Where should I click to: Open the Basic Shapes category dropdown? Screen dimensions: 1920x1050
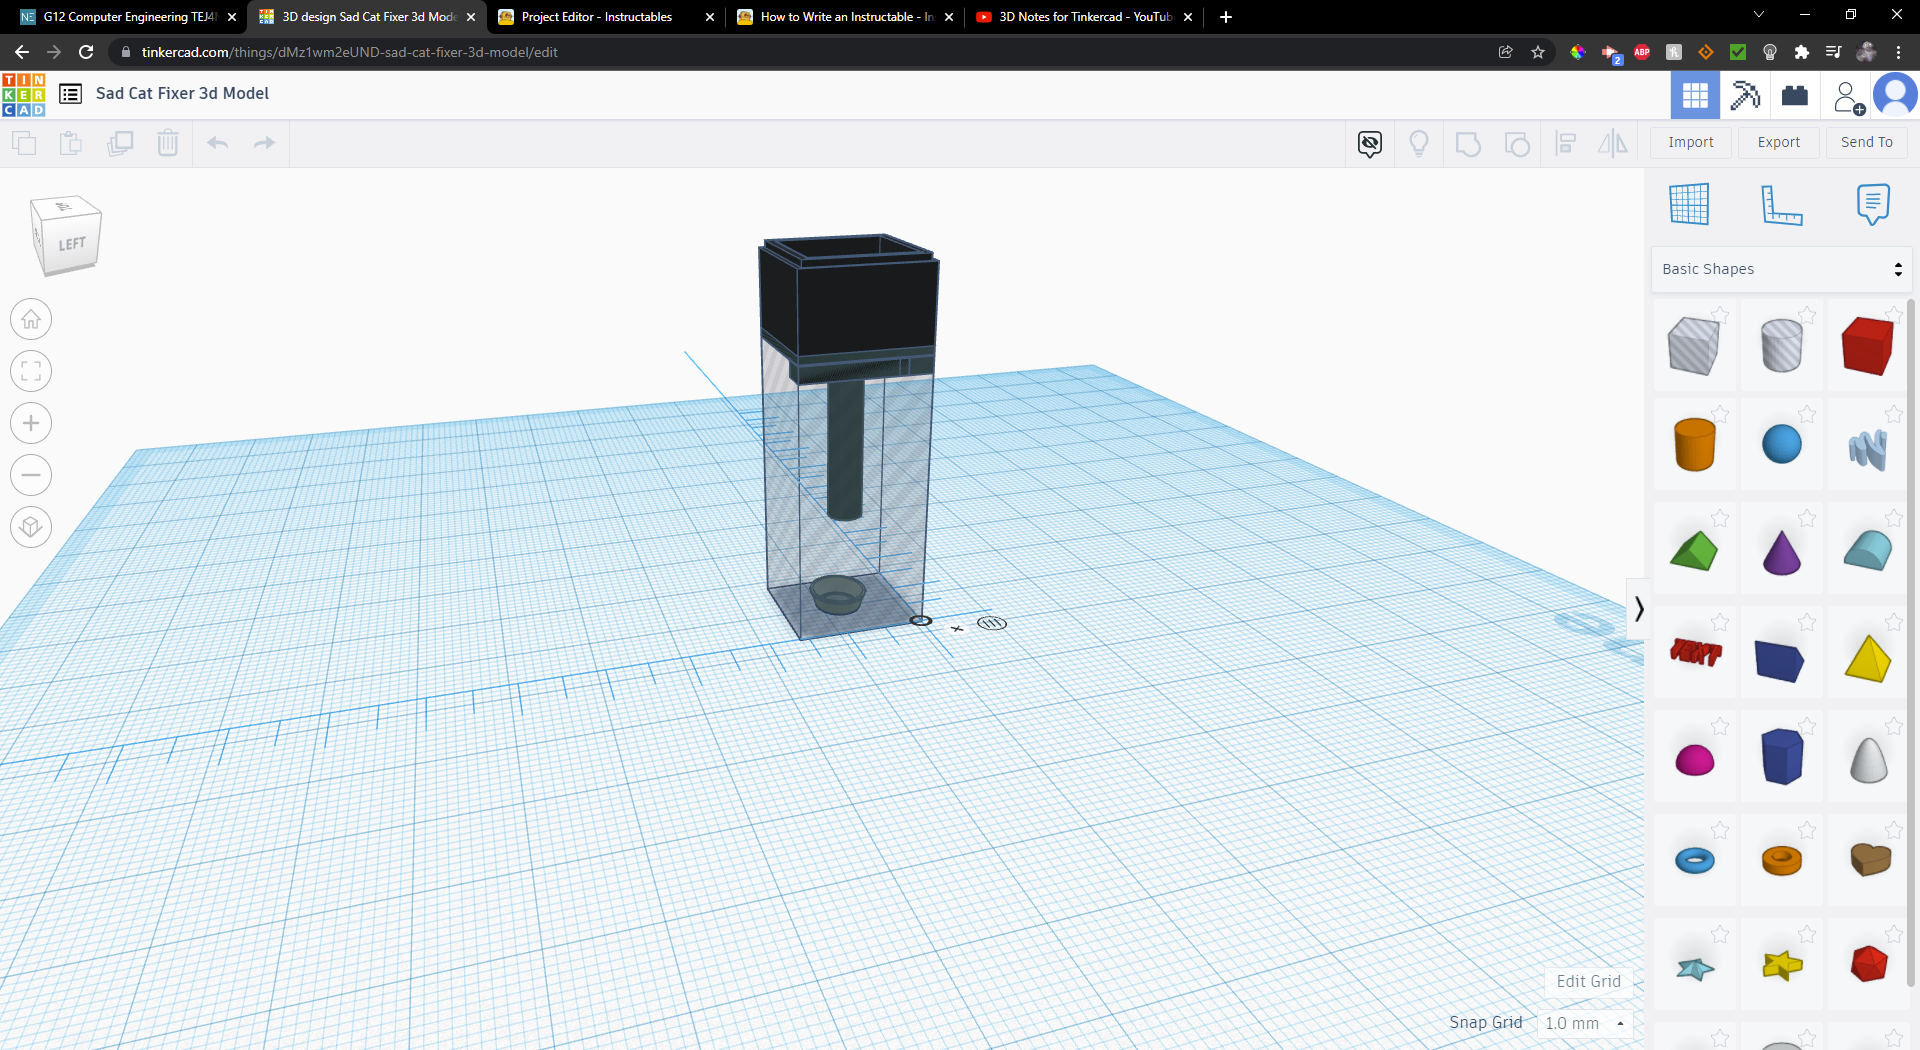pos(1781,269)
